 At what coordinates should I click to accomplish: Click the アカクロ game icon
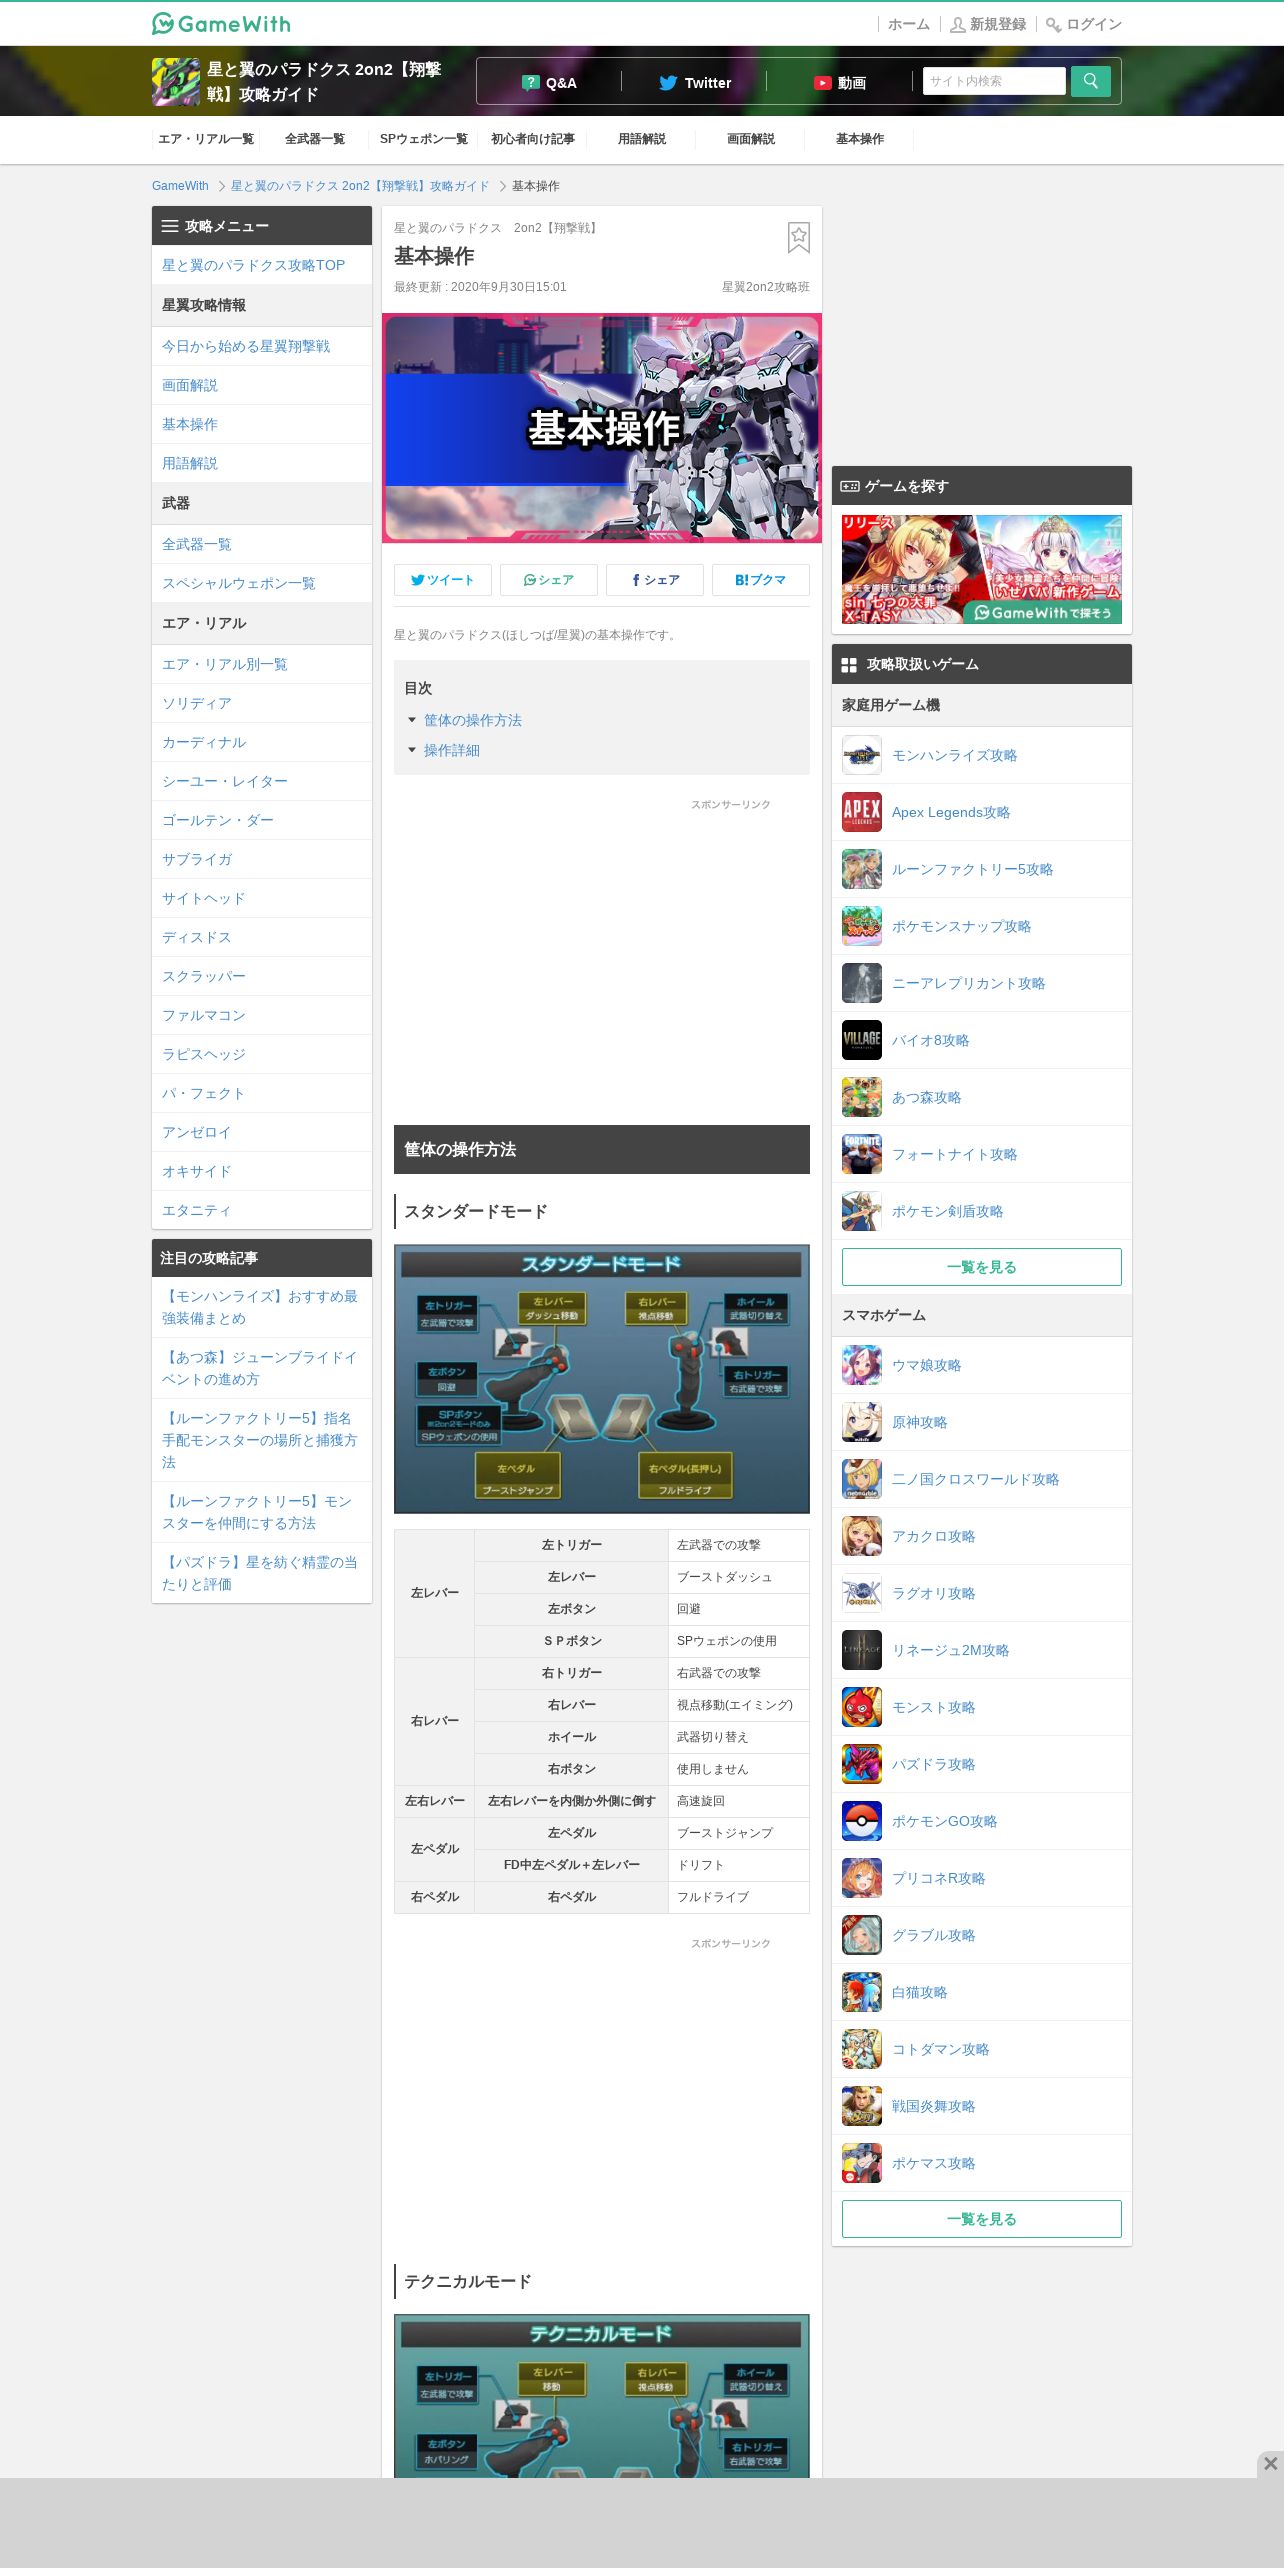pos(862,1536)
